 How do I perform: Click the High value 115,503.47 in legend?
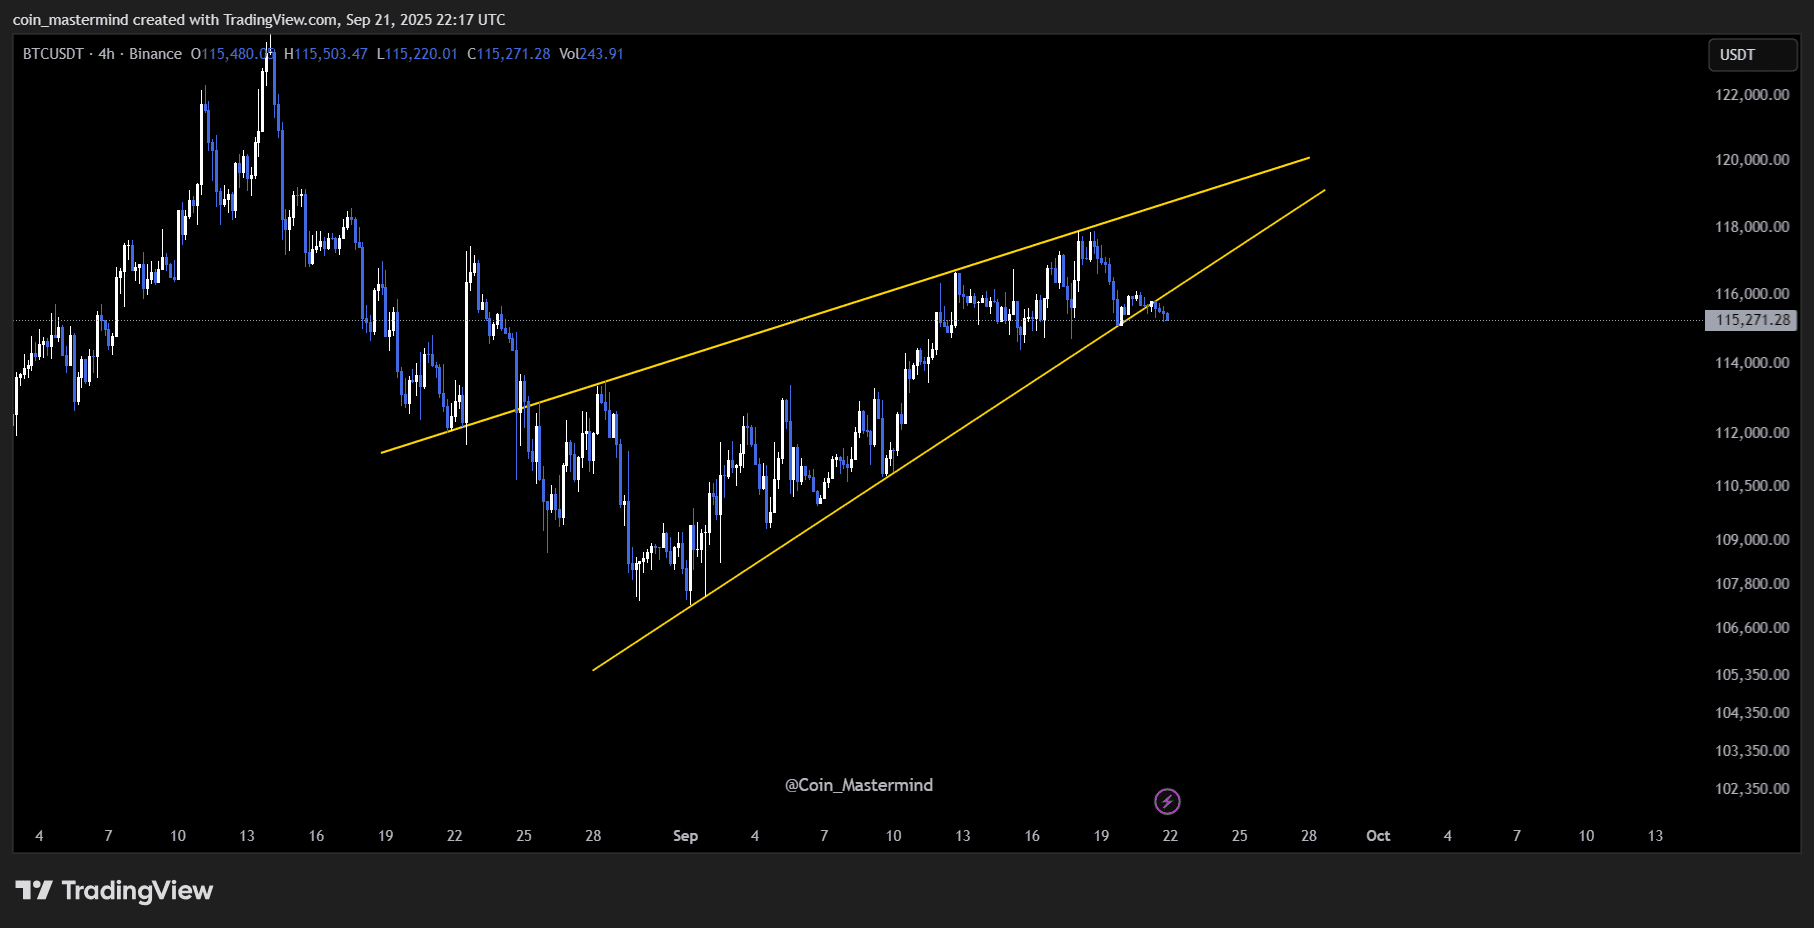click(331, 54)
